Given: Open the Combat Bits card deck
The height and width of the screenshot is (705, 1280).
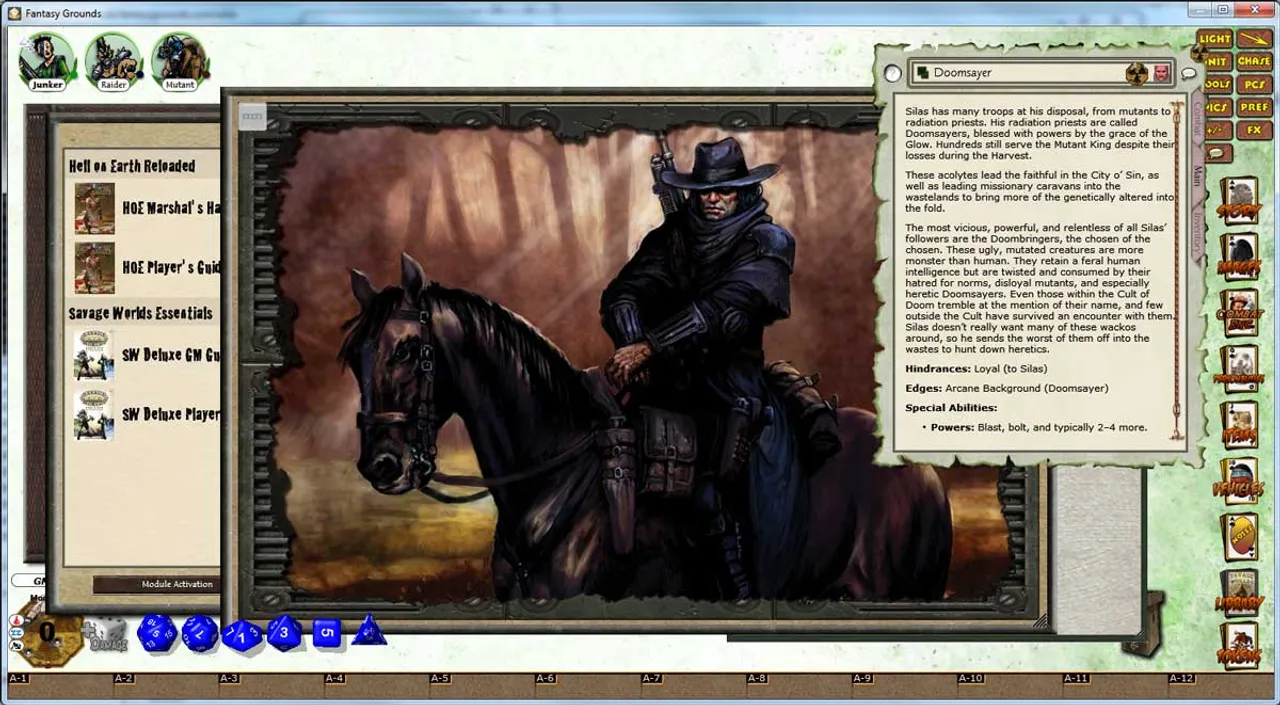Looking at the screenshot, I should [1240, 315].
